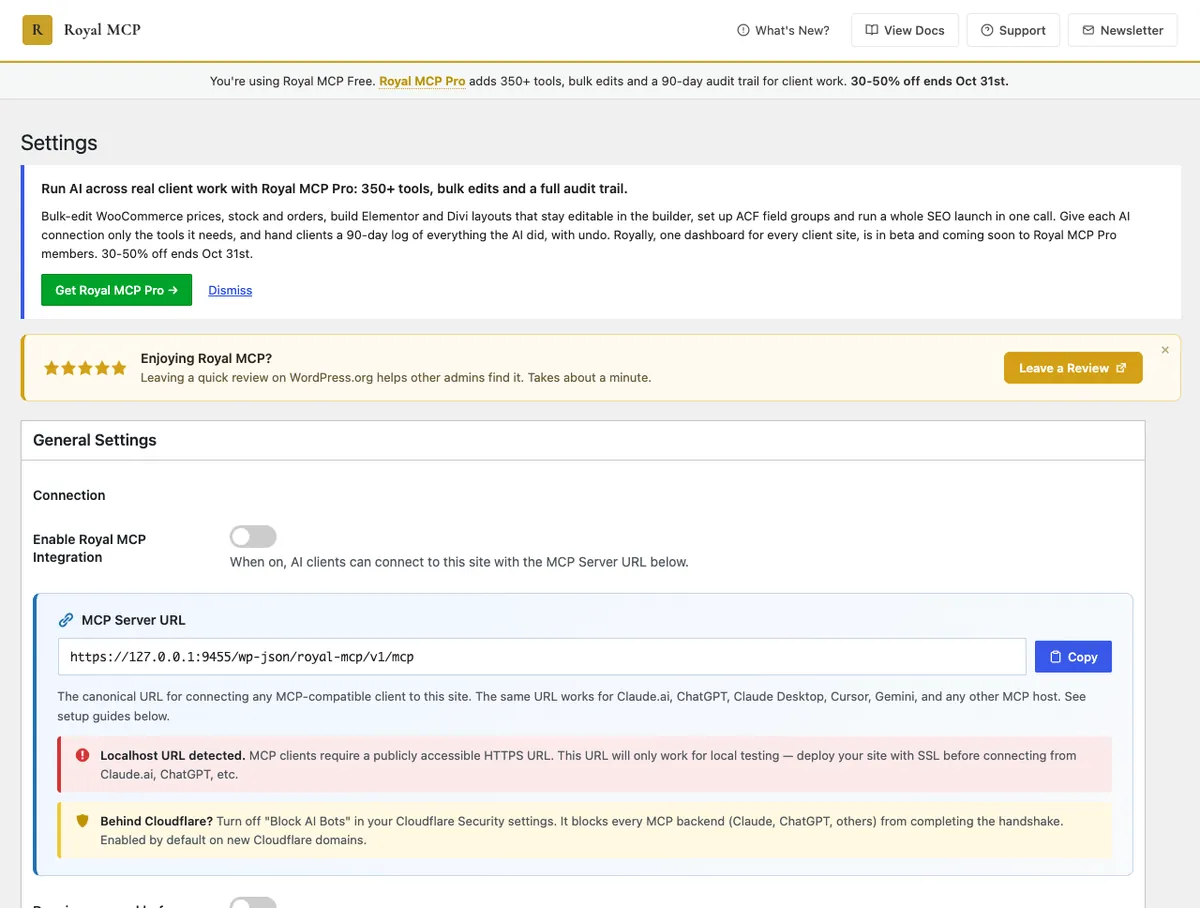Open the What's New? link

(783, 30)
